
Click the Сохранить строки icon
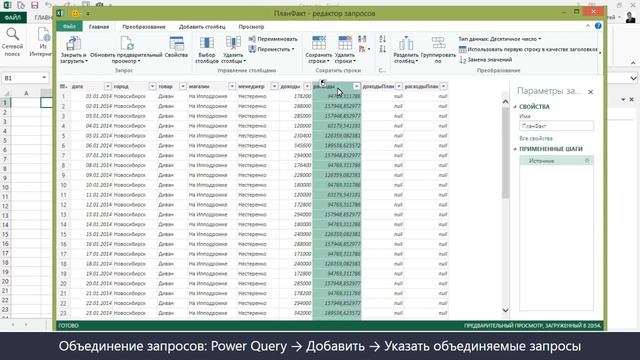pos(319,43)
